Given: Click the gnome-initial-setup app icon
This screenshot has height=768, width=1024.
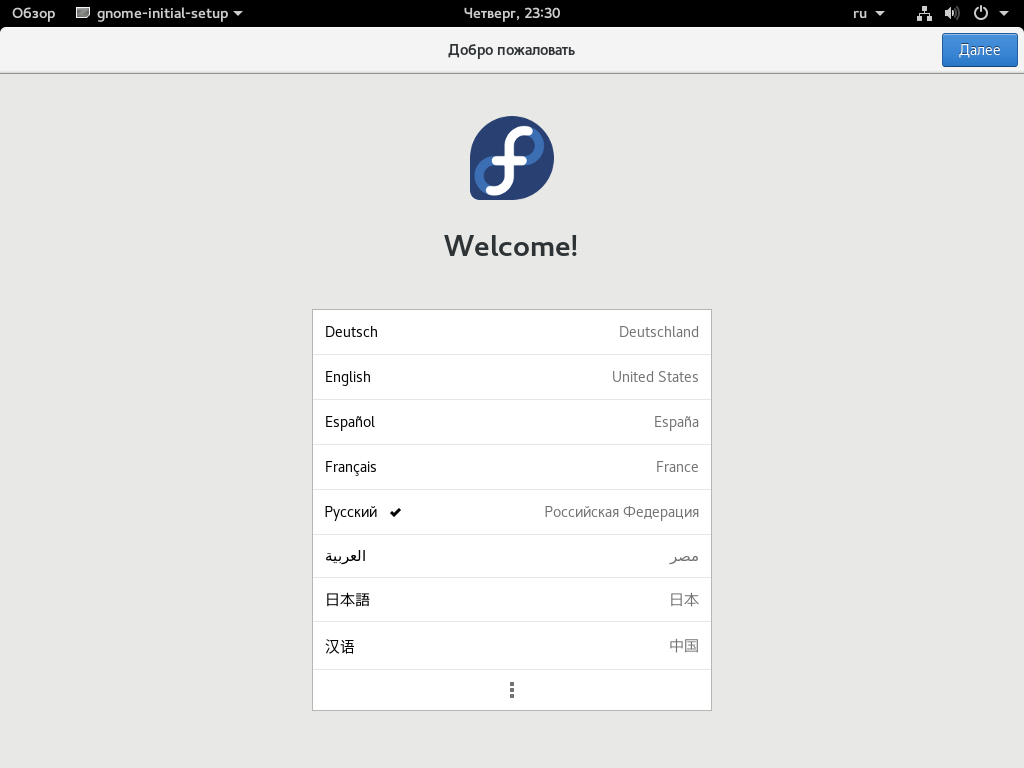Looking at the screenshot, I should (83, 13).
